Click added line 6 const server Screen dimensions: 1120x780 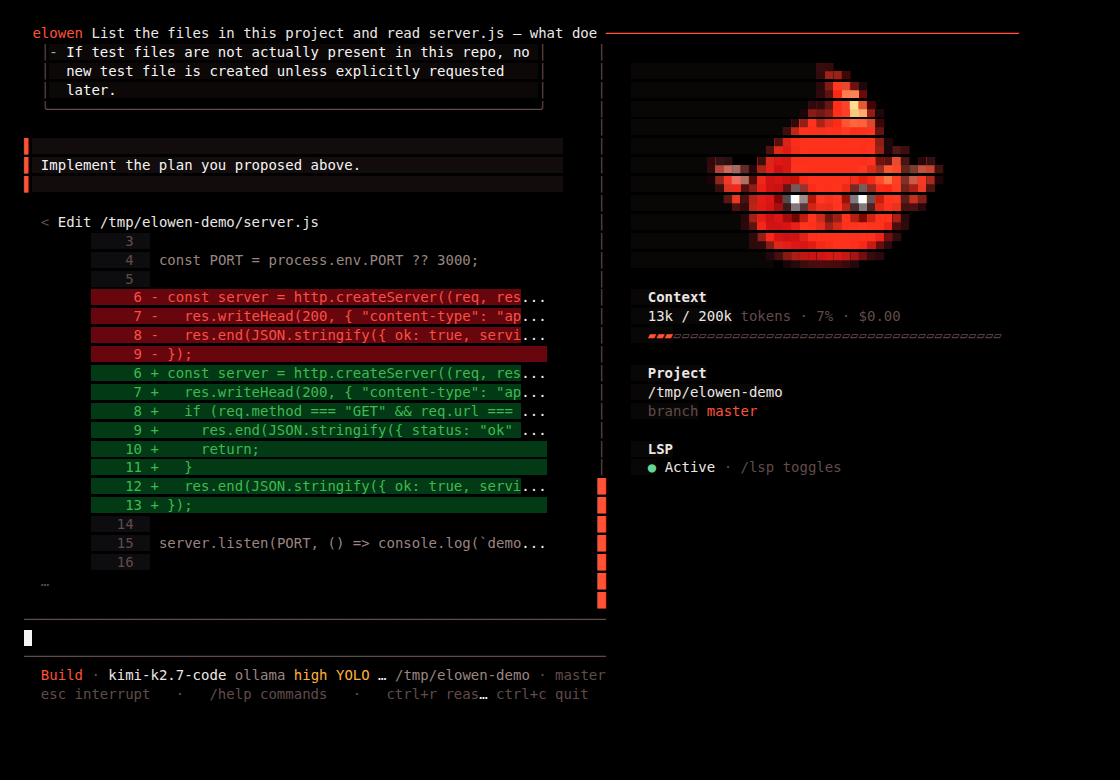tap(319, 373)
